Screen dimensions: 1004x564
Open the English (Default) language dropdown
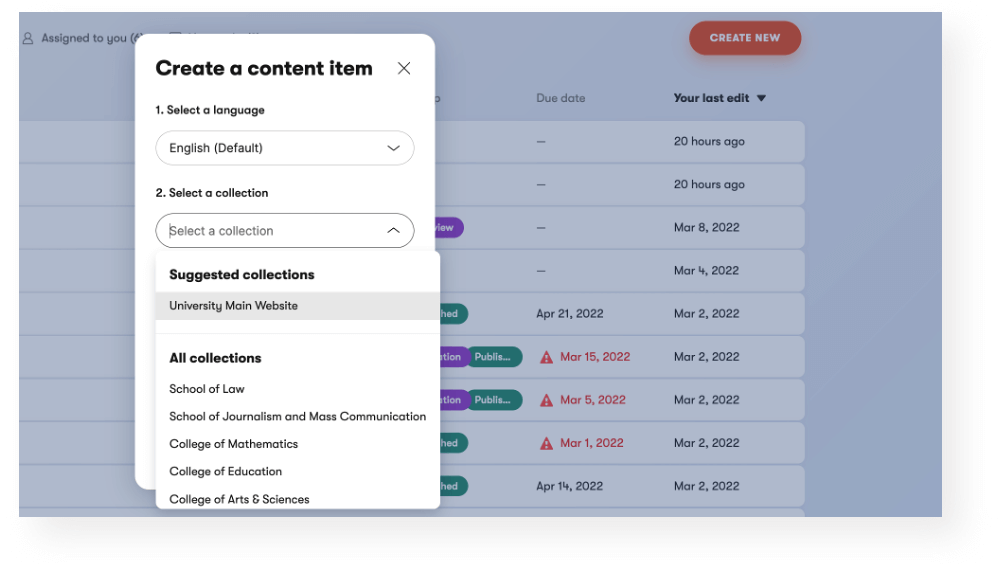[284, 148]
